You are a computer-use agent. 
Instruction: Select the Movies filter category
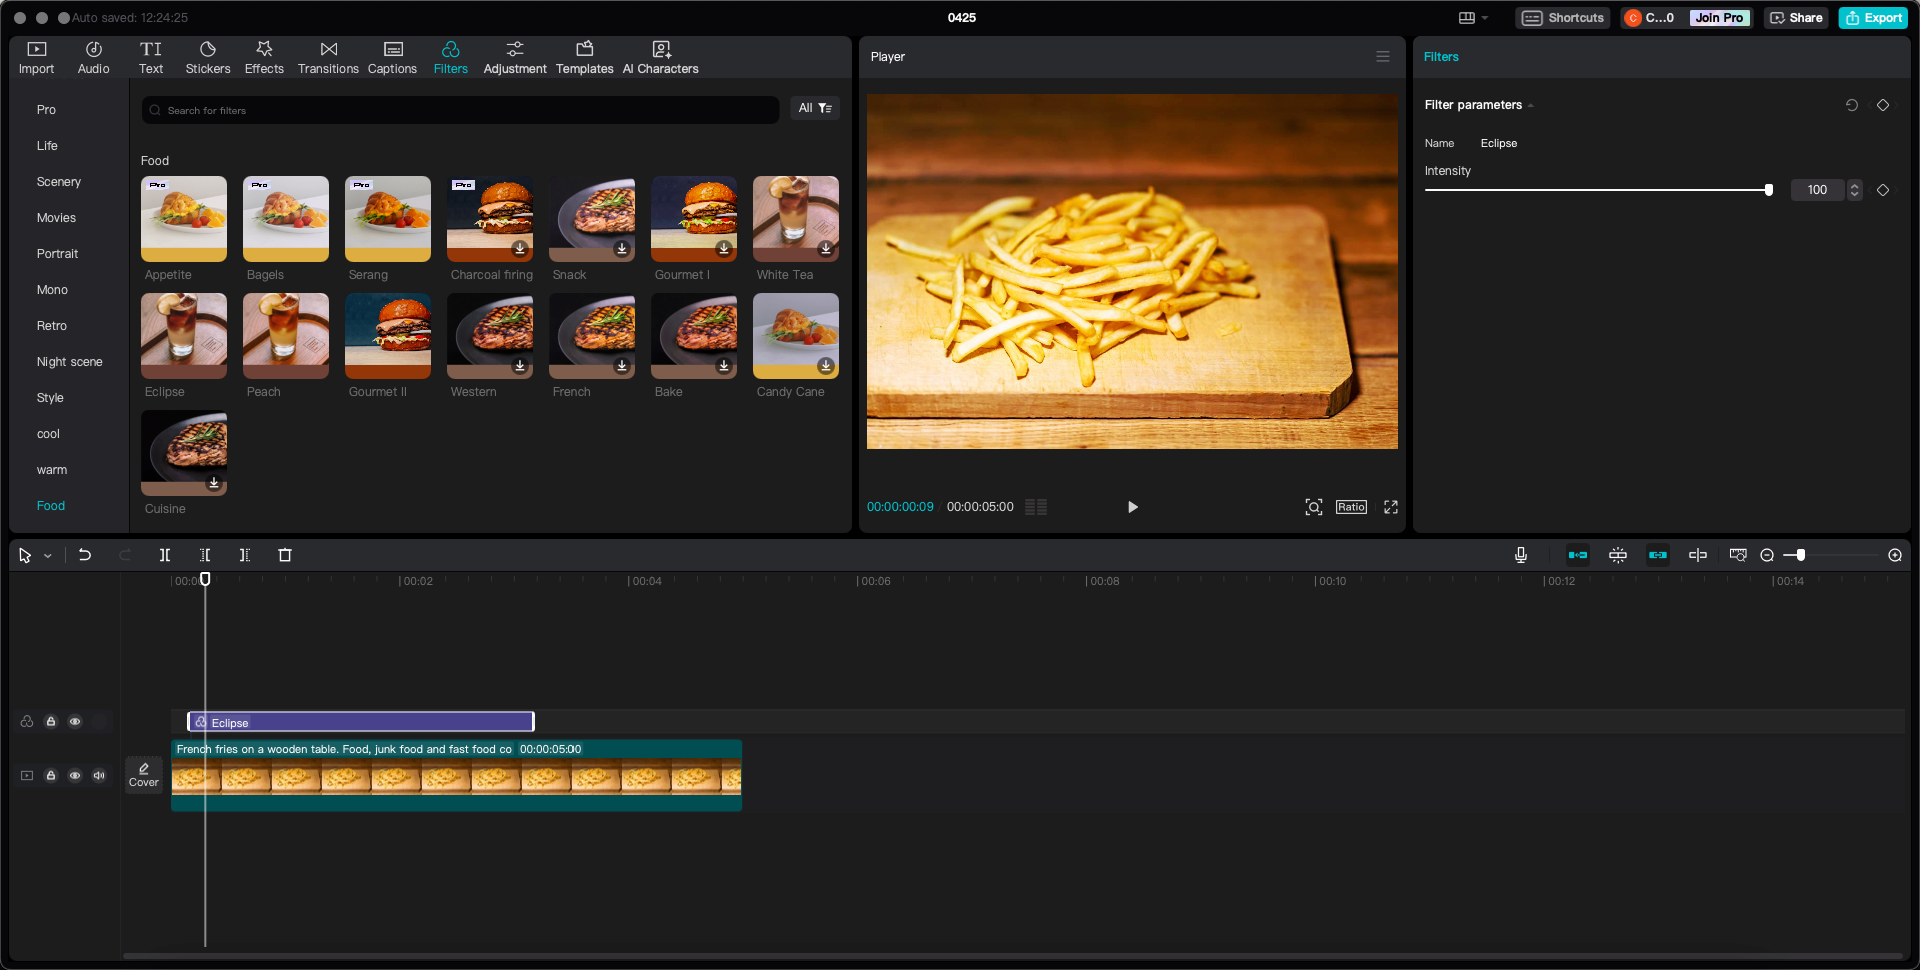[56, 218]
